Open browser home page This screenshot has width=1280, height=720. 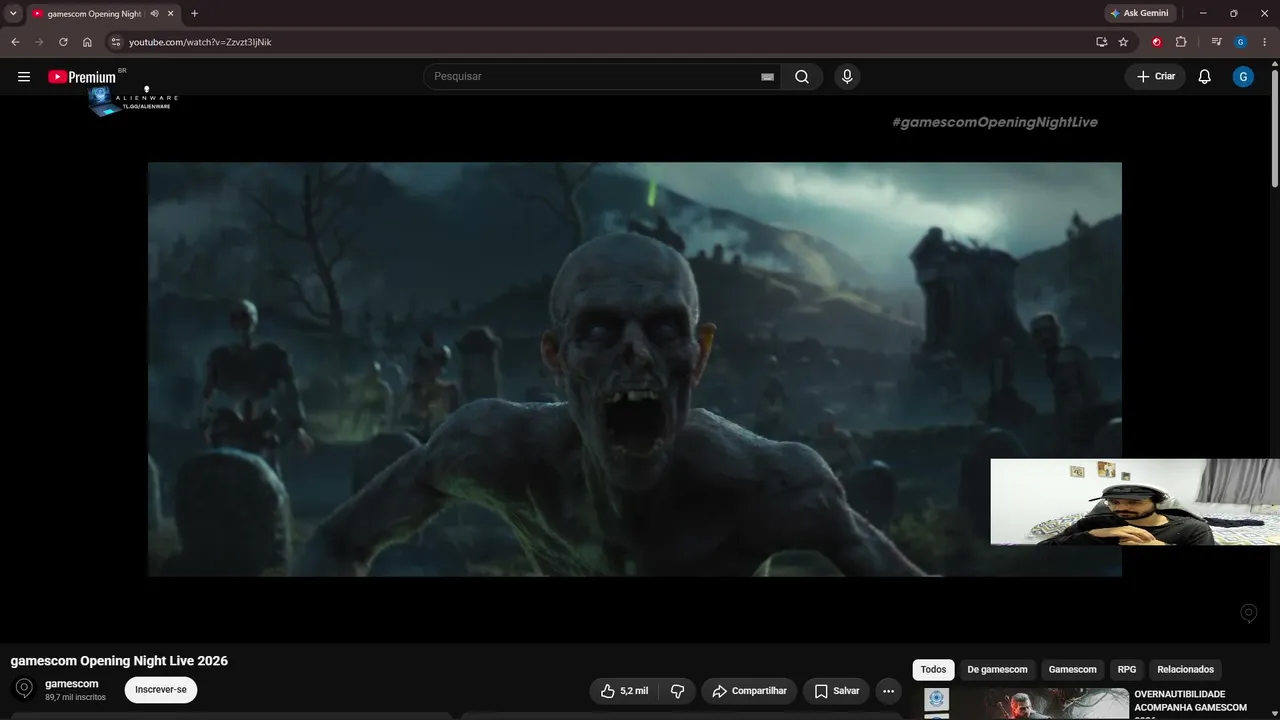(x=87, y=42)
